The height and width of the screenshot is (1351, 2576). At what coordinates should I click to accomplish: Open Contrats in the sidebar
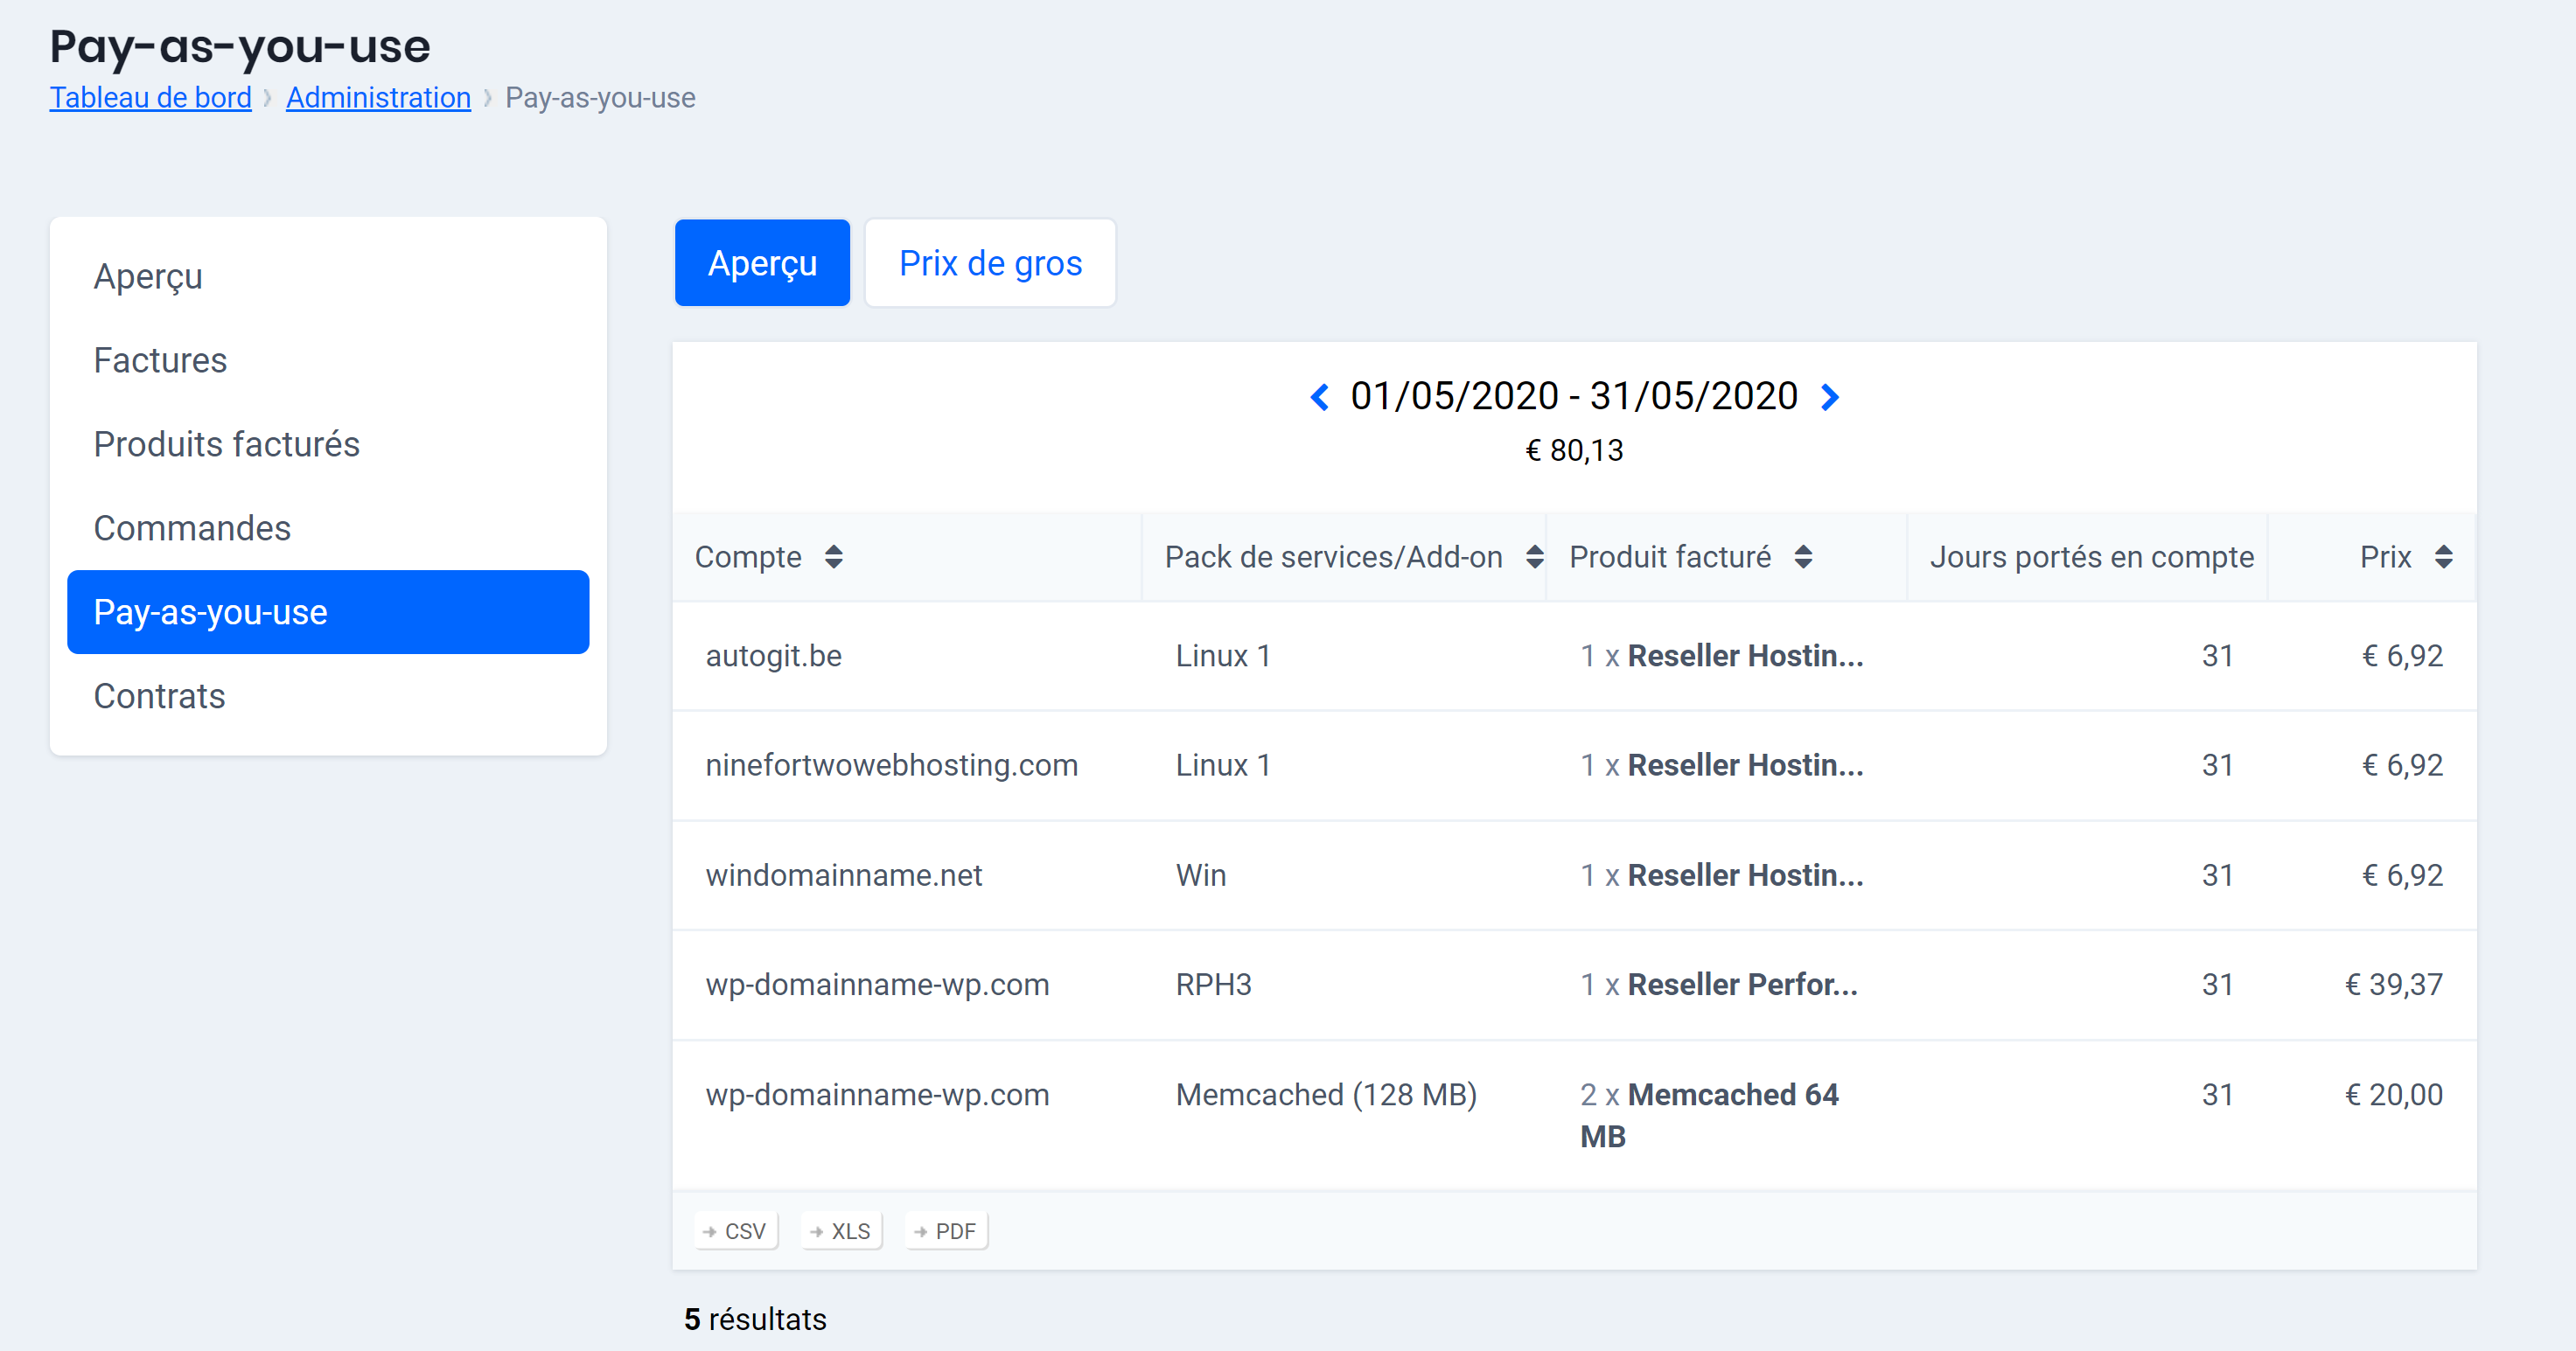pos(159,696)
